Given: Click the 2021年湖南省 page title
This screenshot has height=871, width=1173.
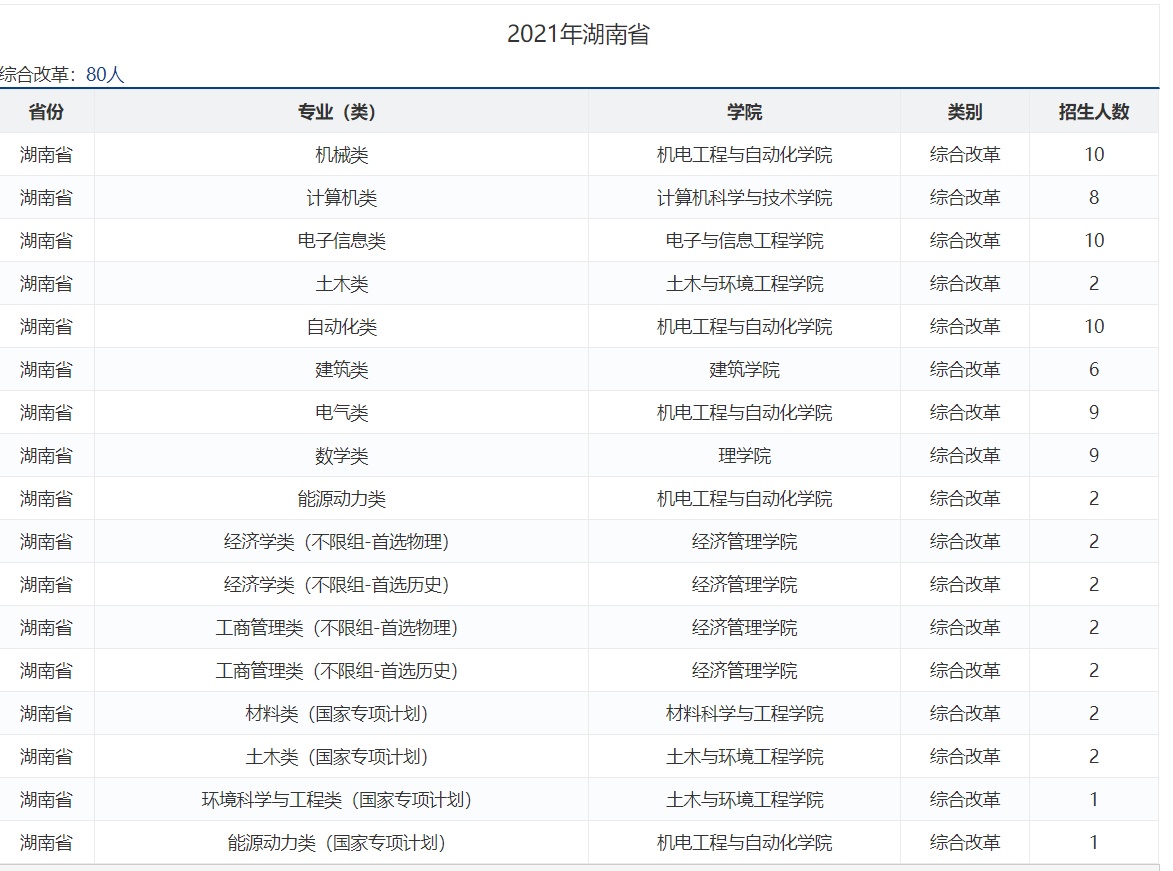Looking at the screenshot, I should [x=578, y=34].
